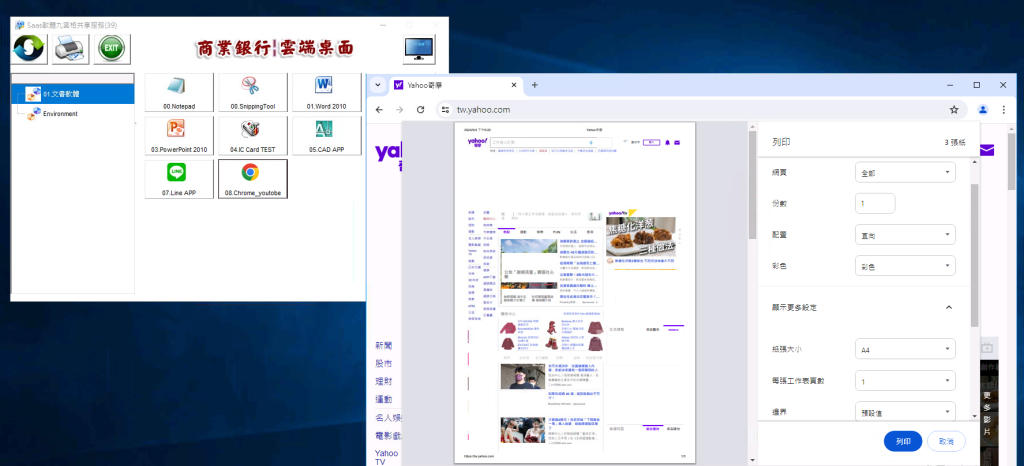Viewport: 1024px width, 466px height.
Task: Select Environment tree node
Action: tap(60, 114)
